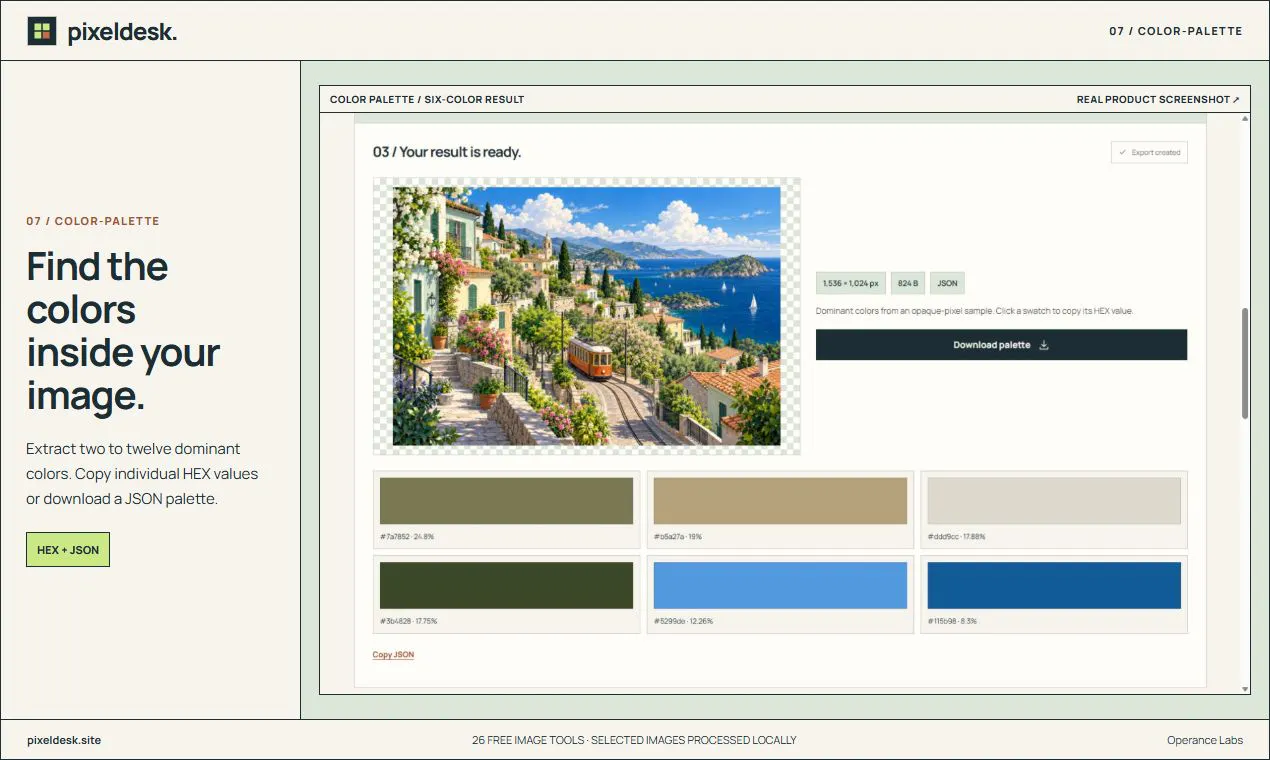Click the checkmark icon in Export created
The image size is (1270, 760).
coord(1123,153)
